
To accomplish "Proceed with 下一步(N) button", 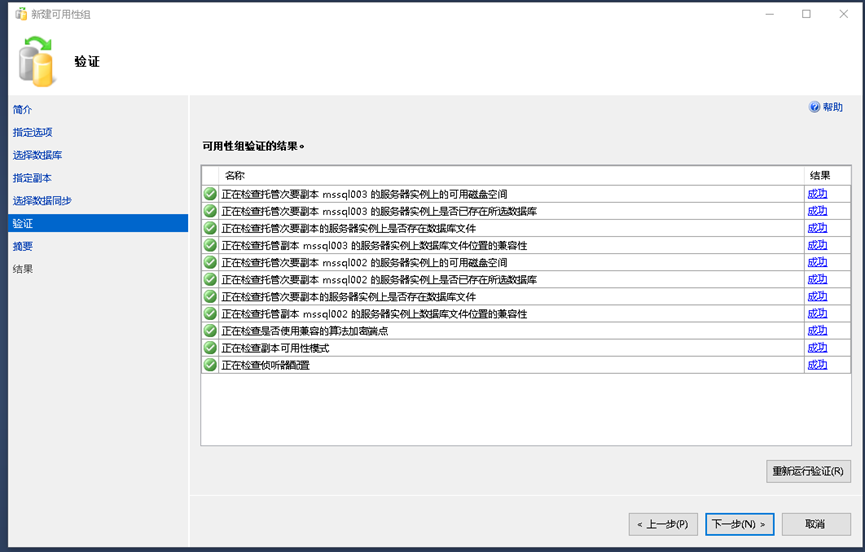I will pos(739,524).
